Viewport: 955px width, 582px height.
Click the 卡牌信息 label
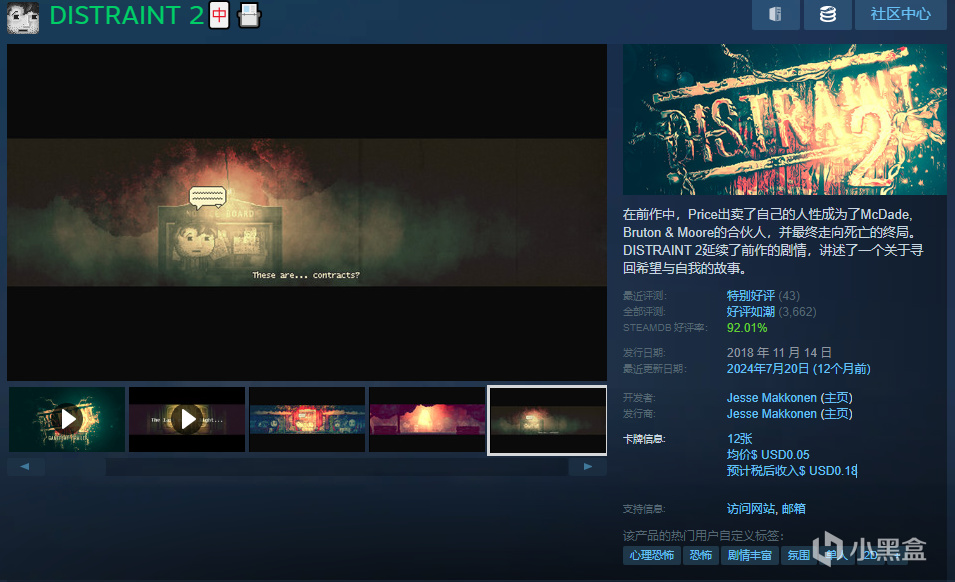(x=644, y=439)
